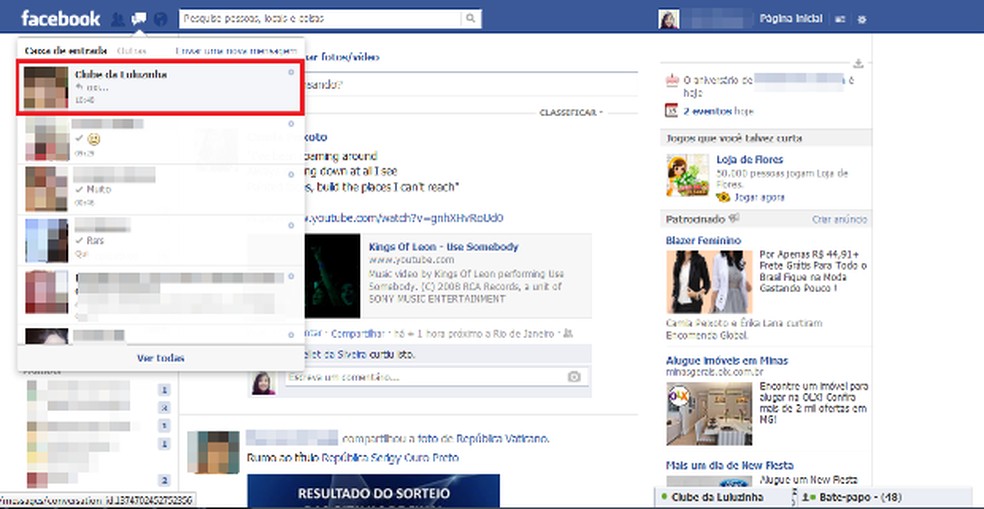Open the conversation with 'Rsrs' preview
984x509 pixels.
[161, 240]
